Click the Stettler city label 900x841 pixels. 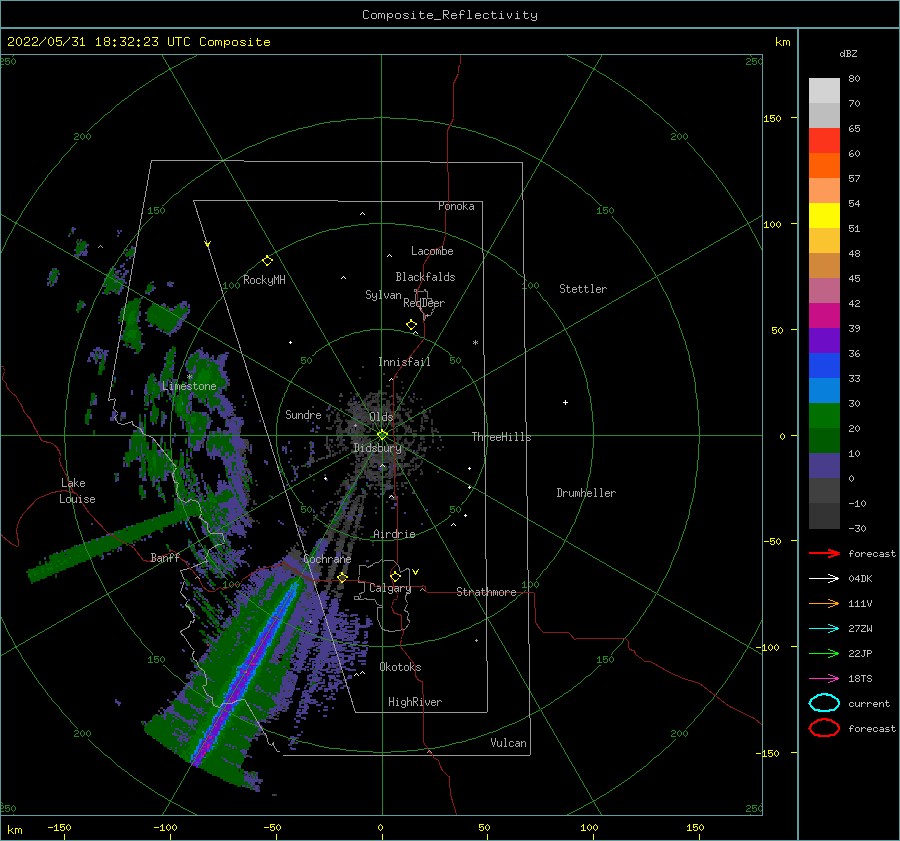583,289
